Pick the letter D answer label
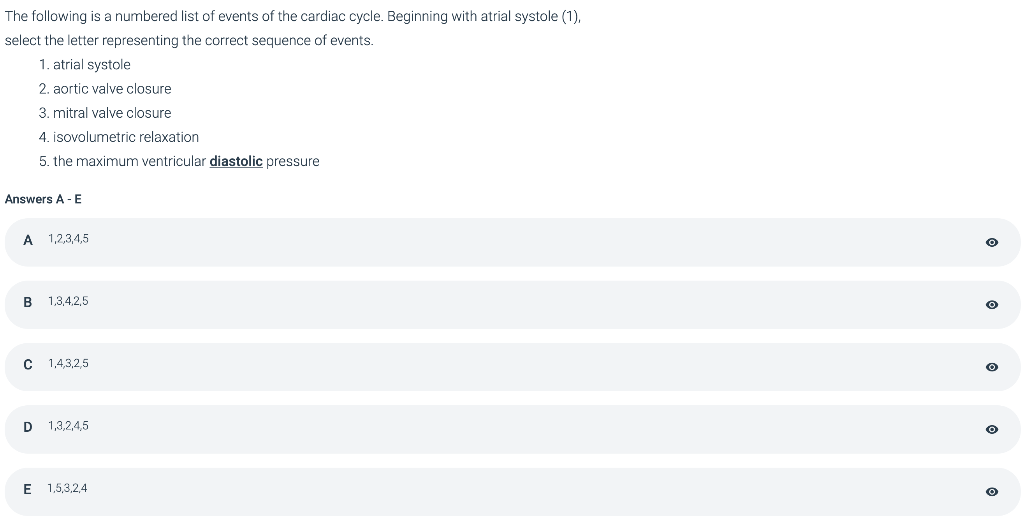Viewport: 1024px width, 523px height. 28,426
